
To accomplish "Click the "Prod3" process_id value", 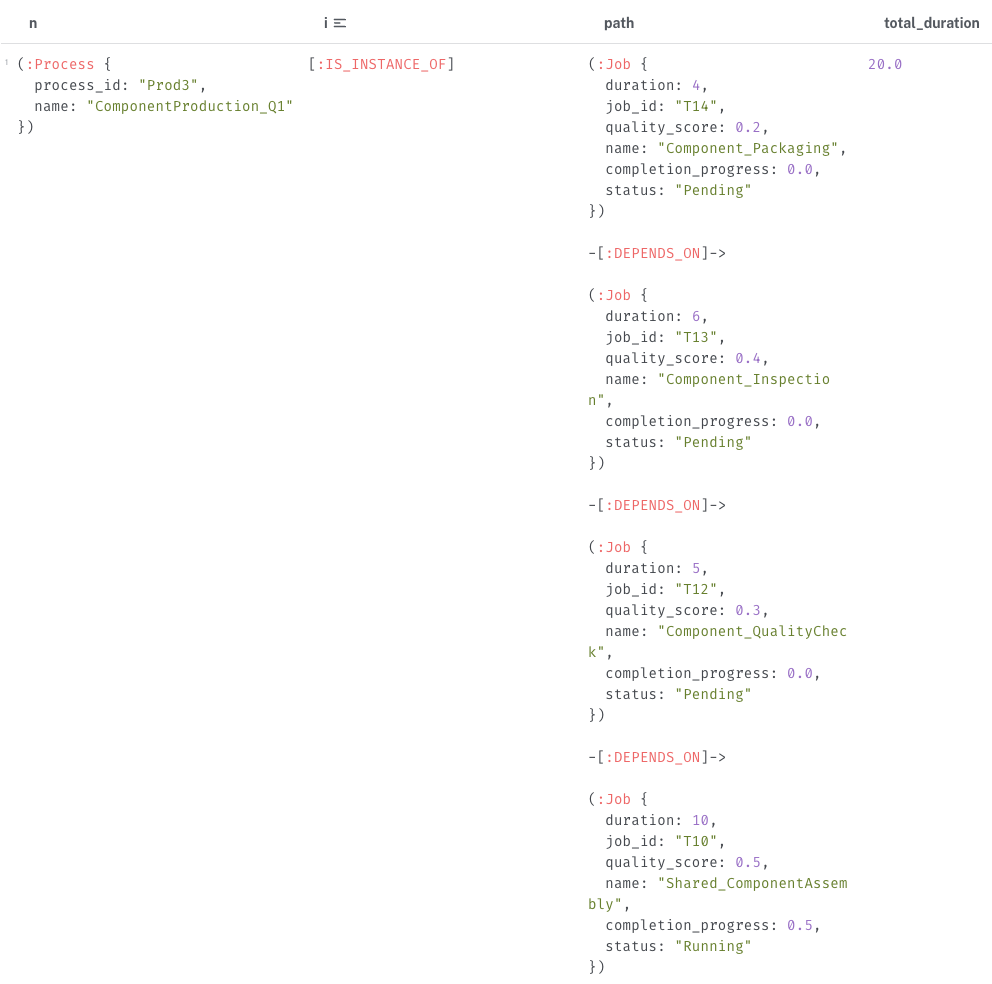I will coord(168,86).
